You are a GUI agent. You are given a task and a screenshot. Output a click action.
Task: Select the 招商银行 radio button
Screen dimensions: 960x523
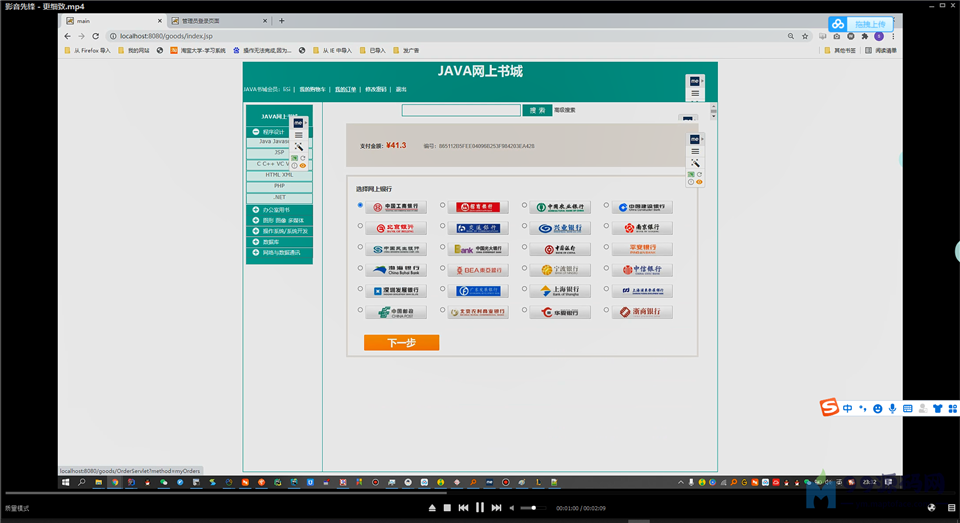pos(442,205)
